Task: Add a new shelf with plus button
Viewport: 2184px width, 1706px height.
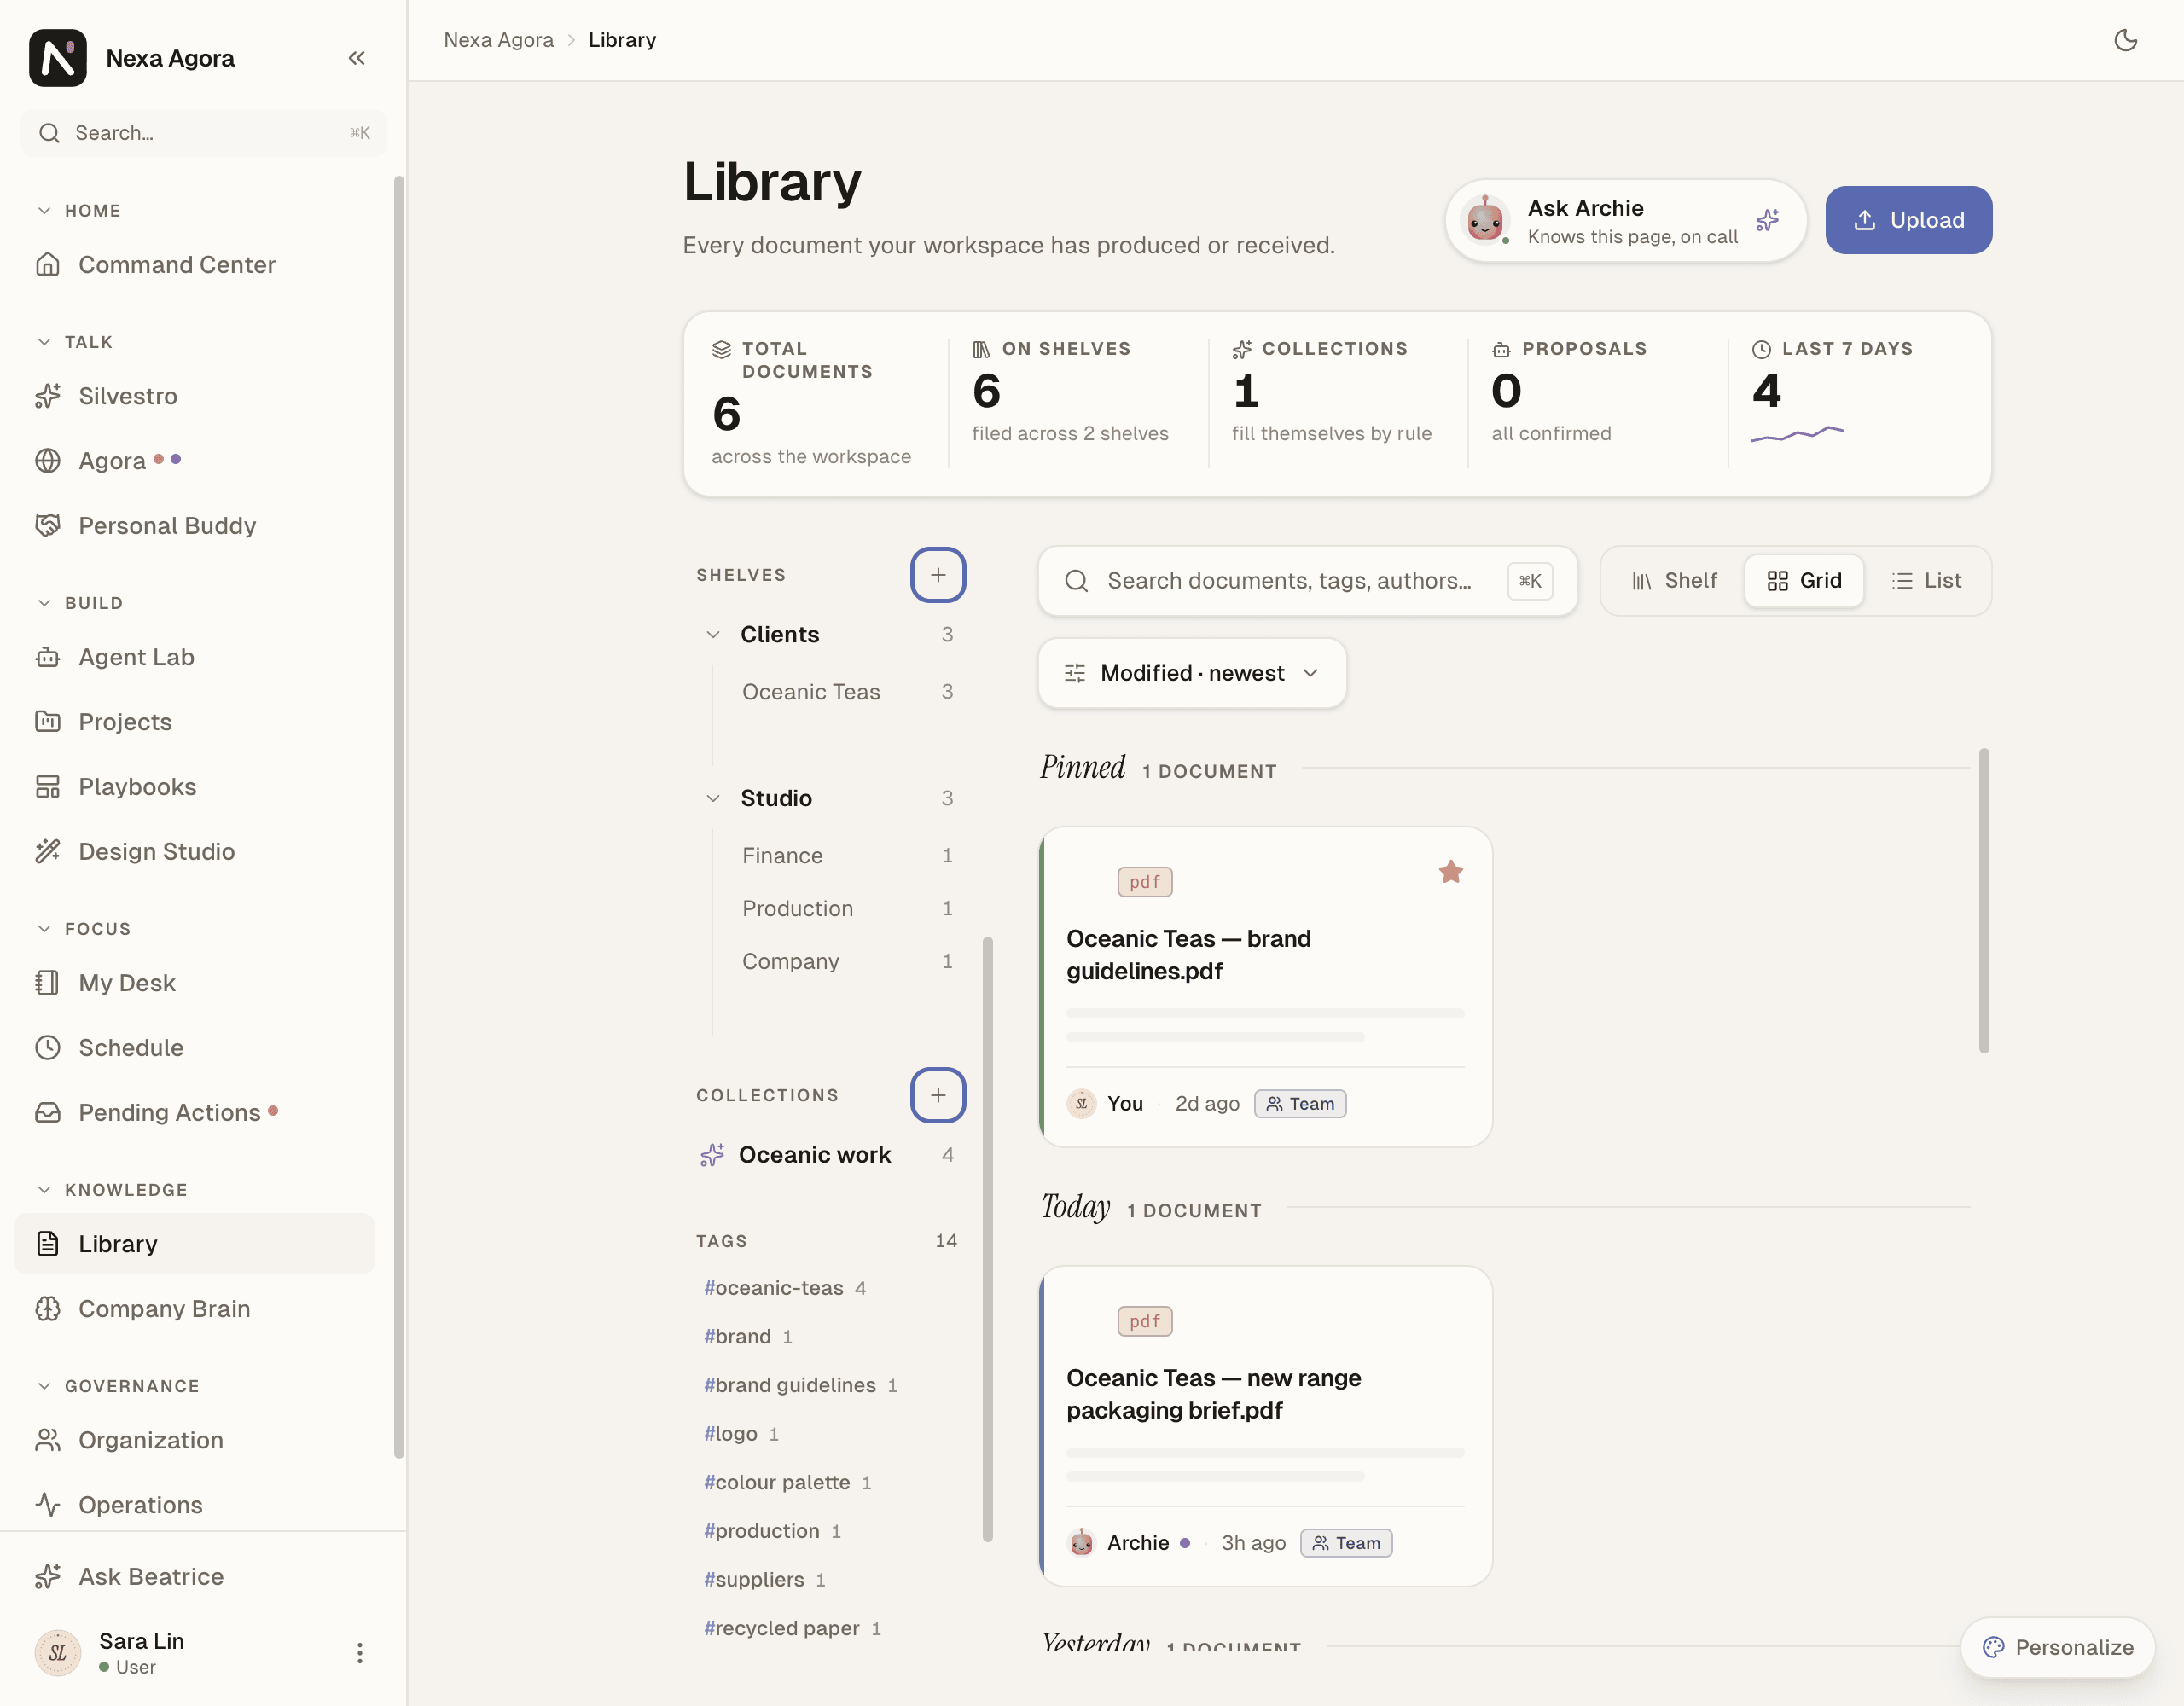Action: click(x=937, y=575)
